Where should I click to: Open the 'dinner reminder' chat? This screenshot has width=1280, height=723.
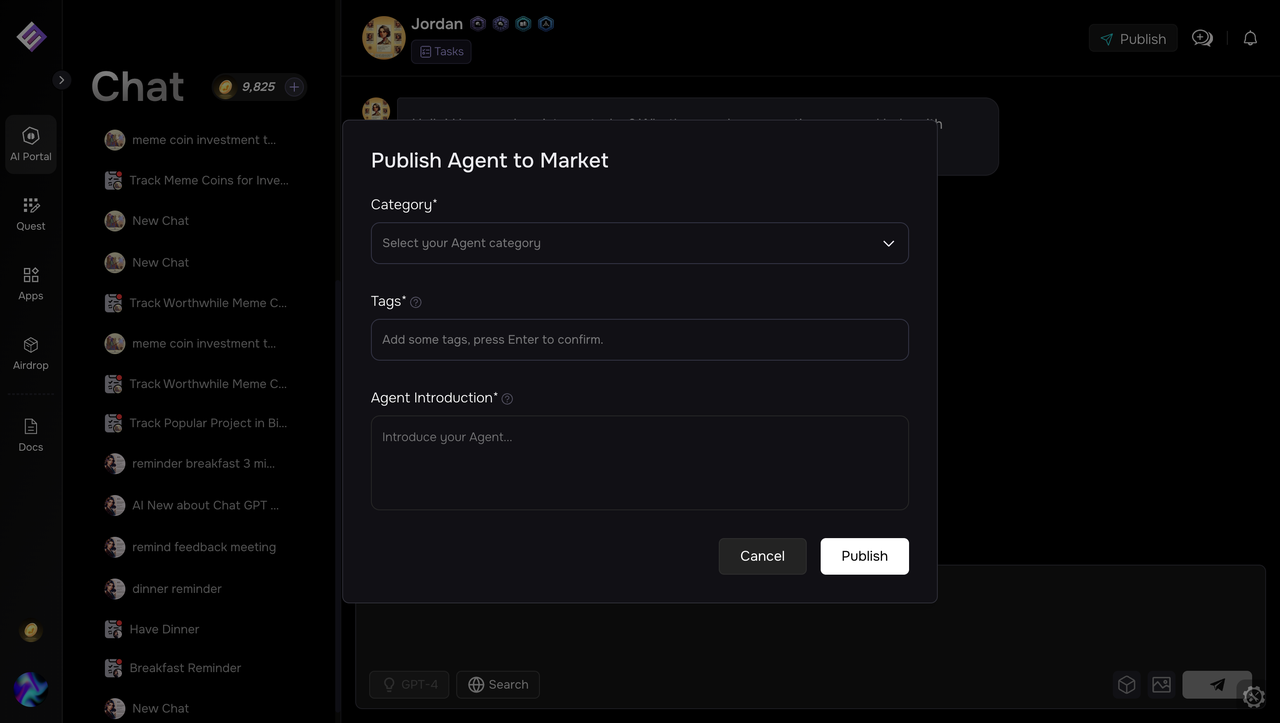tap(177, 589)
